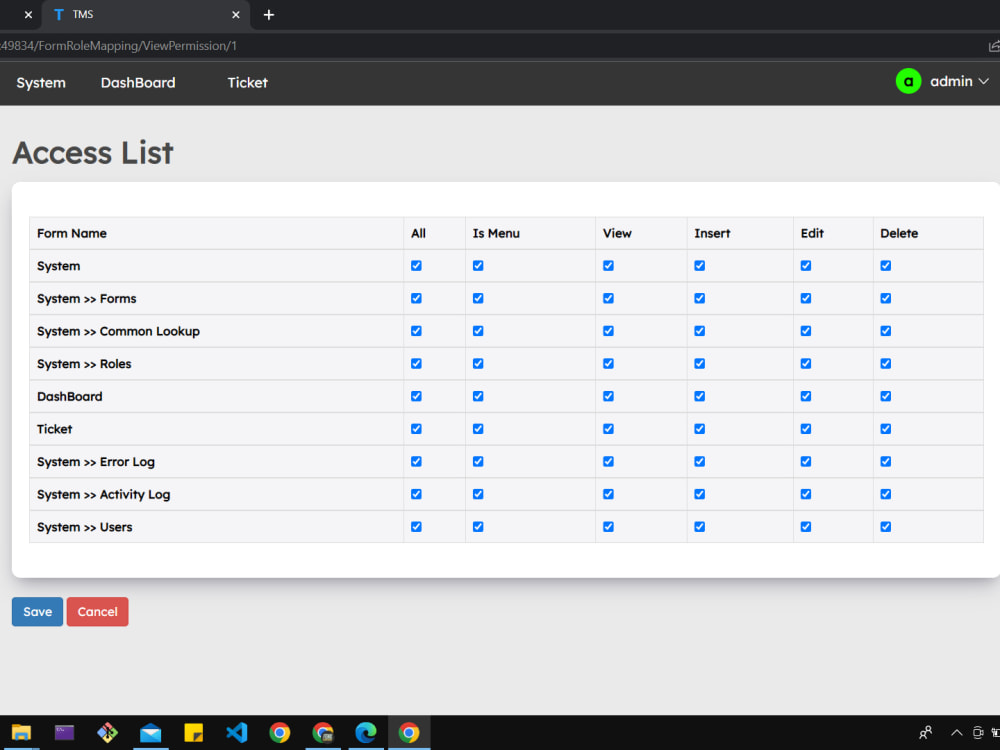Open the Mail app from the taskbar

coord(151,733)
